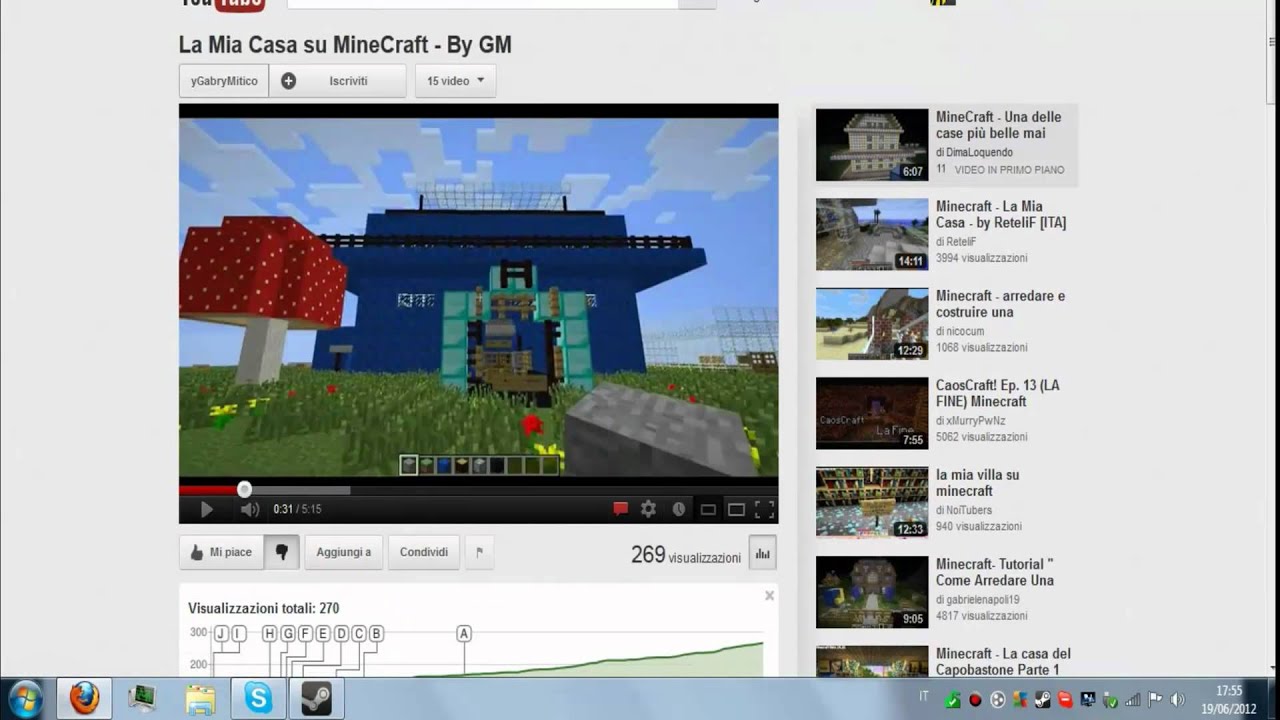Select chart marker F

point(305,633)
